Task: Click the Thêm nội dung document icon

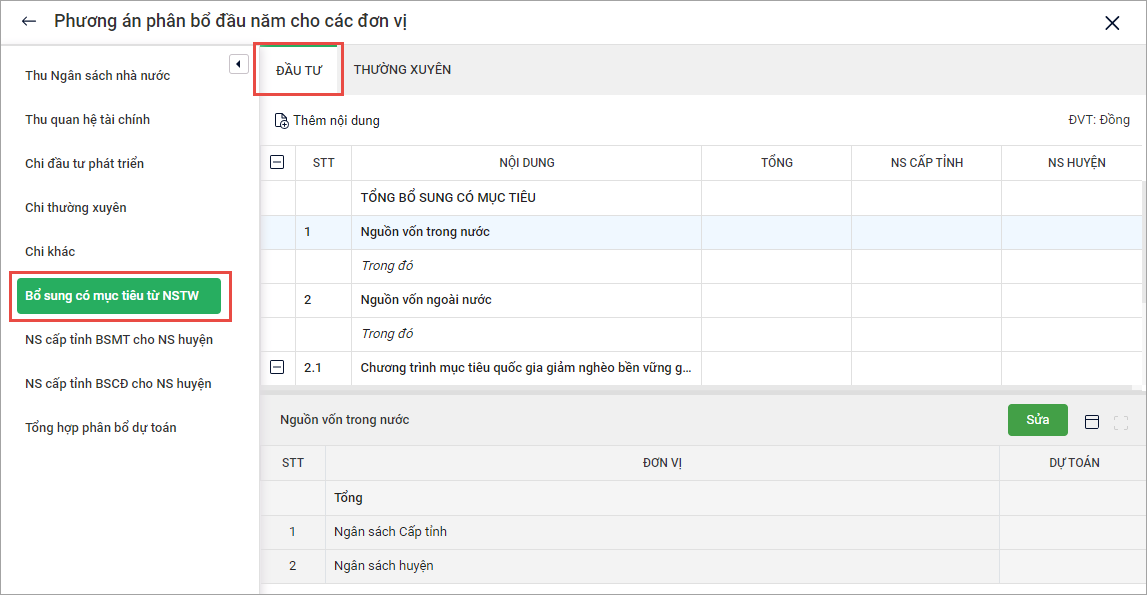Action: (281, 121)
